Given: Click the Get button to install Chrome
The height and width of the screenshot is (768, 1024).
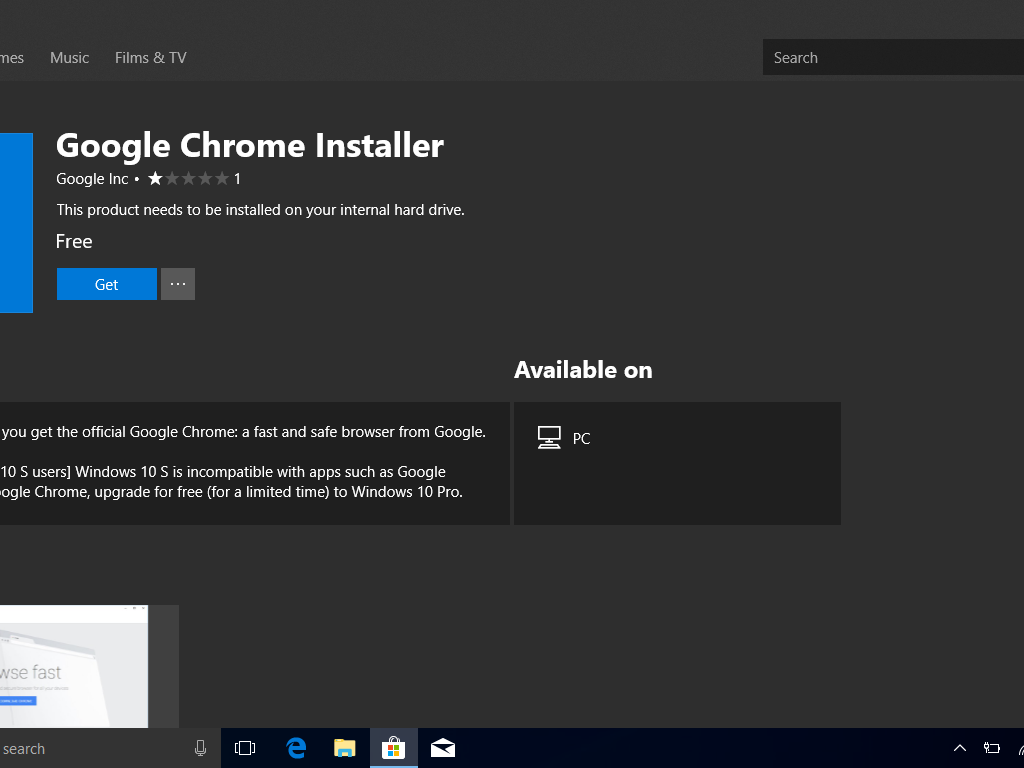Looking at the screenshot, I should (x=107, y=284).
